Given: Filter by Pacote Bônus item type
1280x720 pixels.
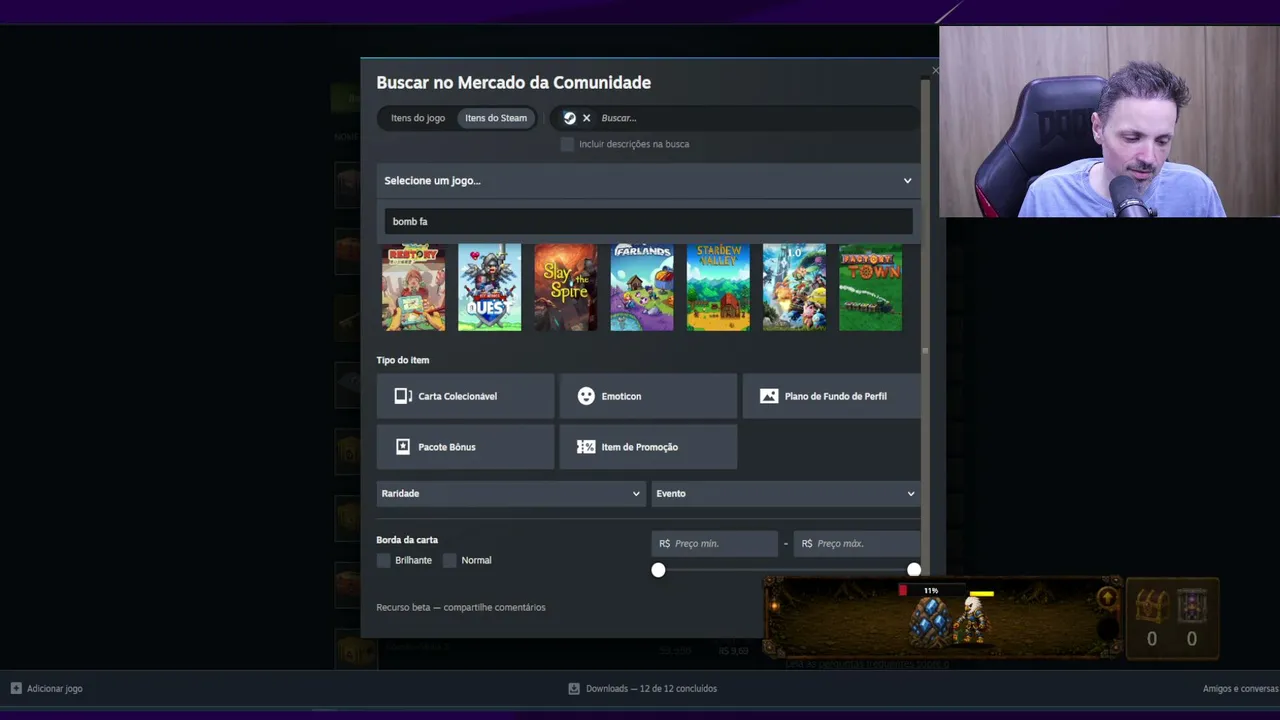Looking at the screenshot, I should 465,447.
